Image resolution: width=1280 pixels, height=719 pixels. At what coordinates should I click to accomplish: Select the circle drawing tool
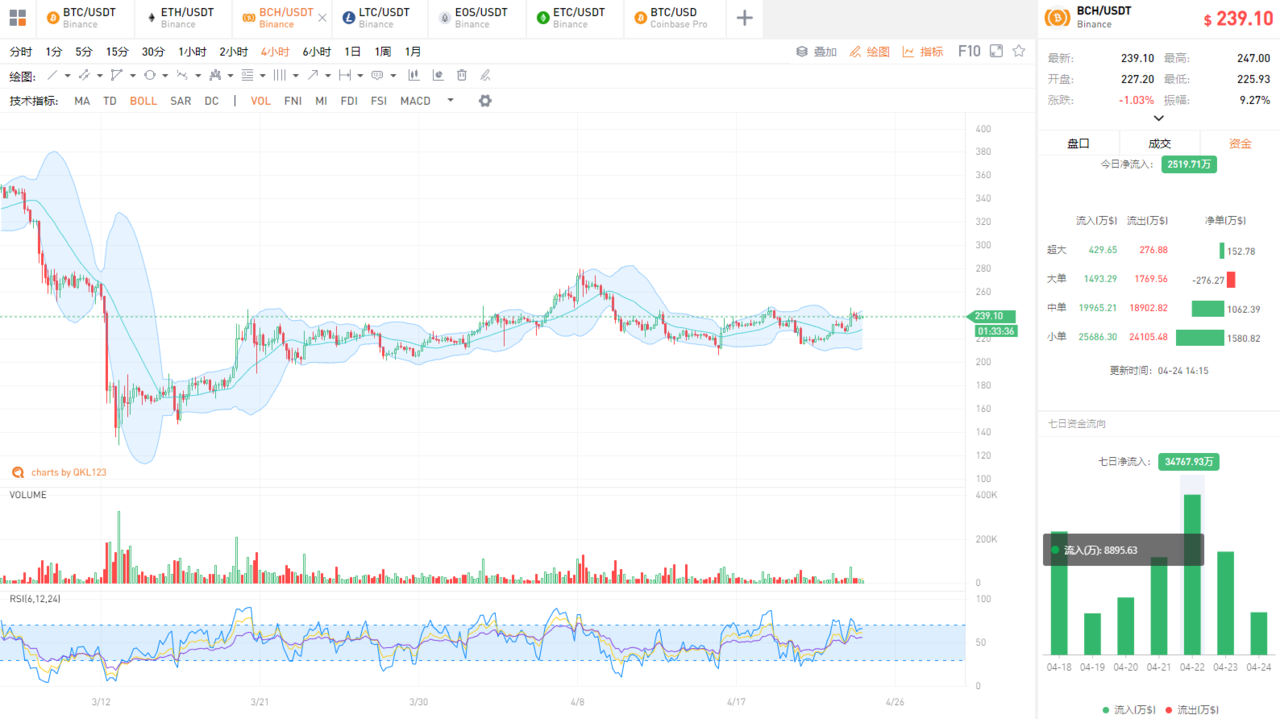click(x=149, y=75)
